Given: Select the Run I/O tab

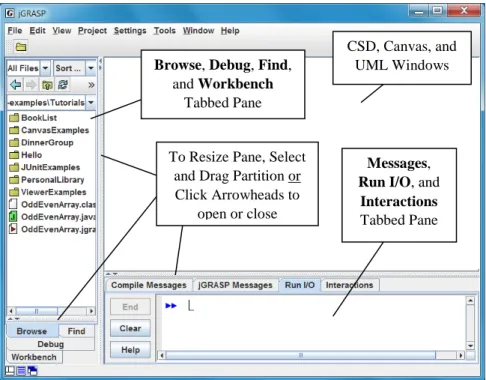Looking at the screenshot, I should pyautogui.click(x=300, y=285).
